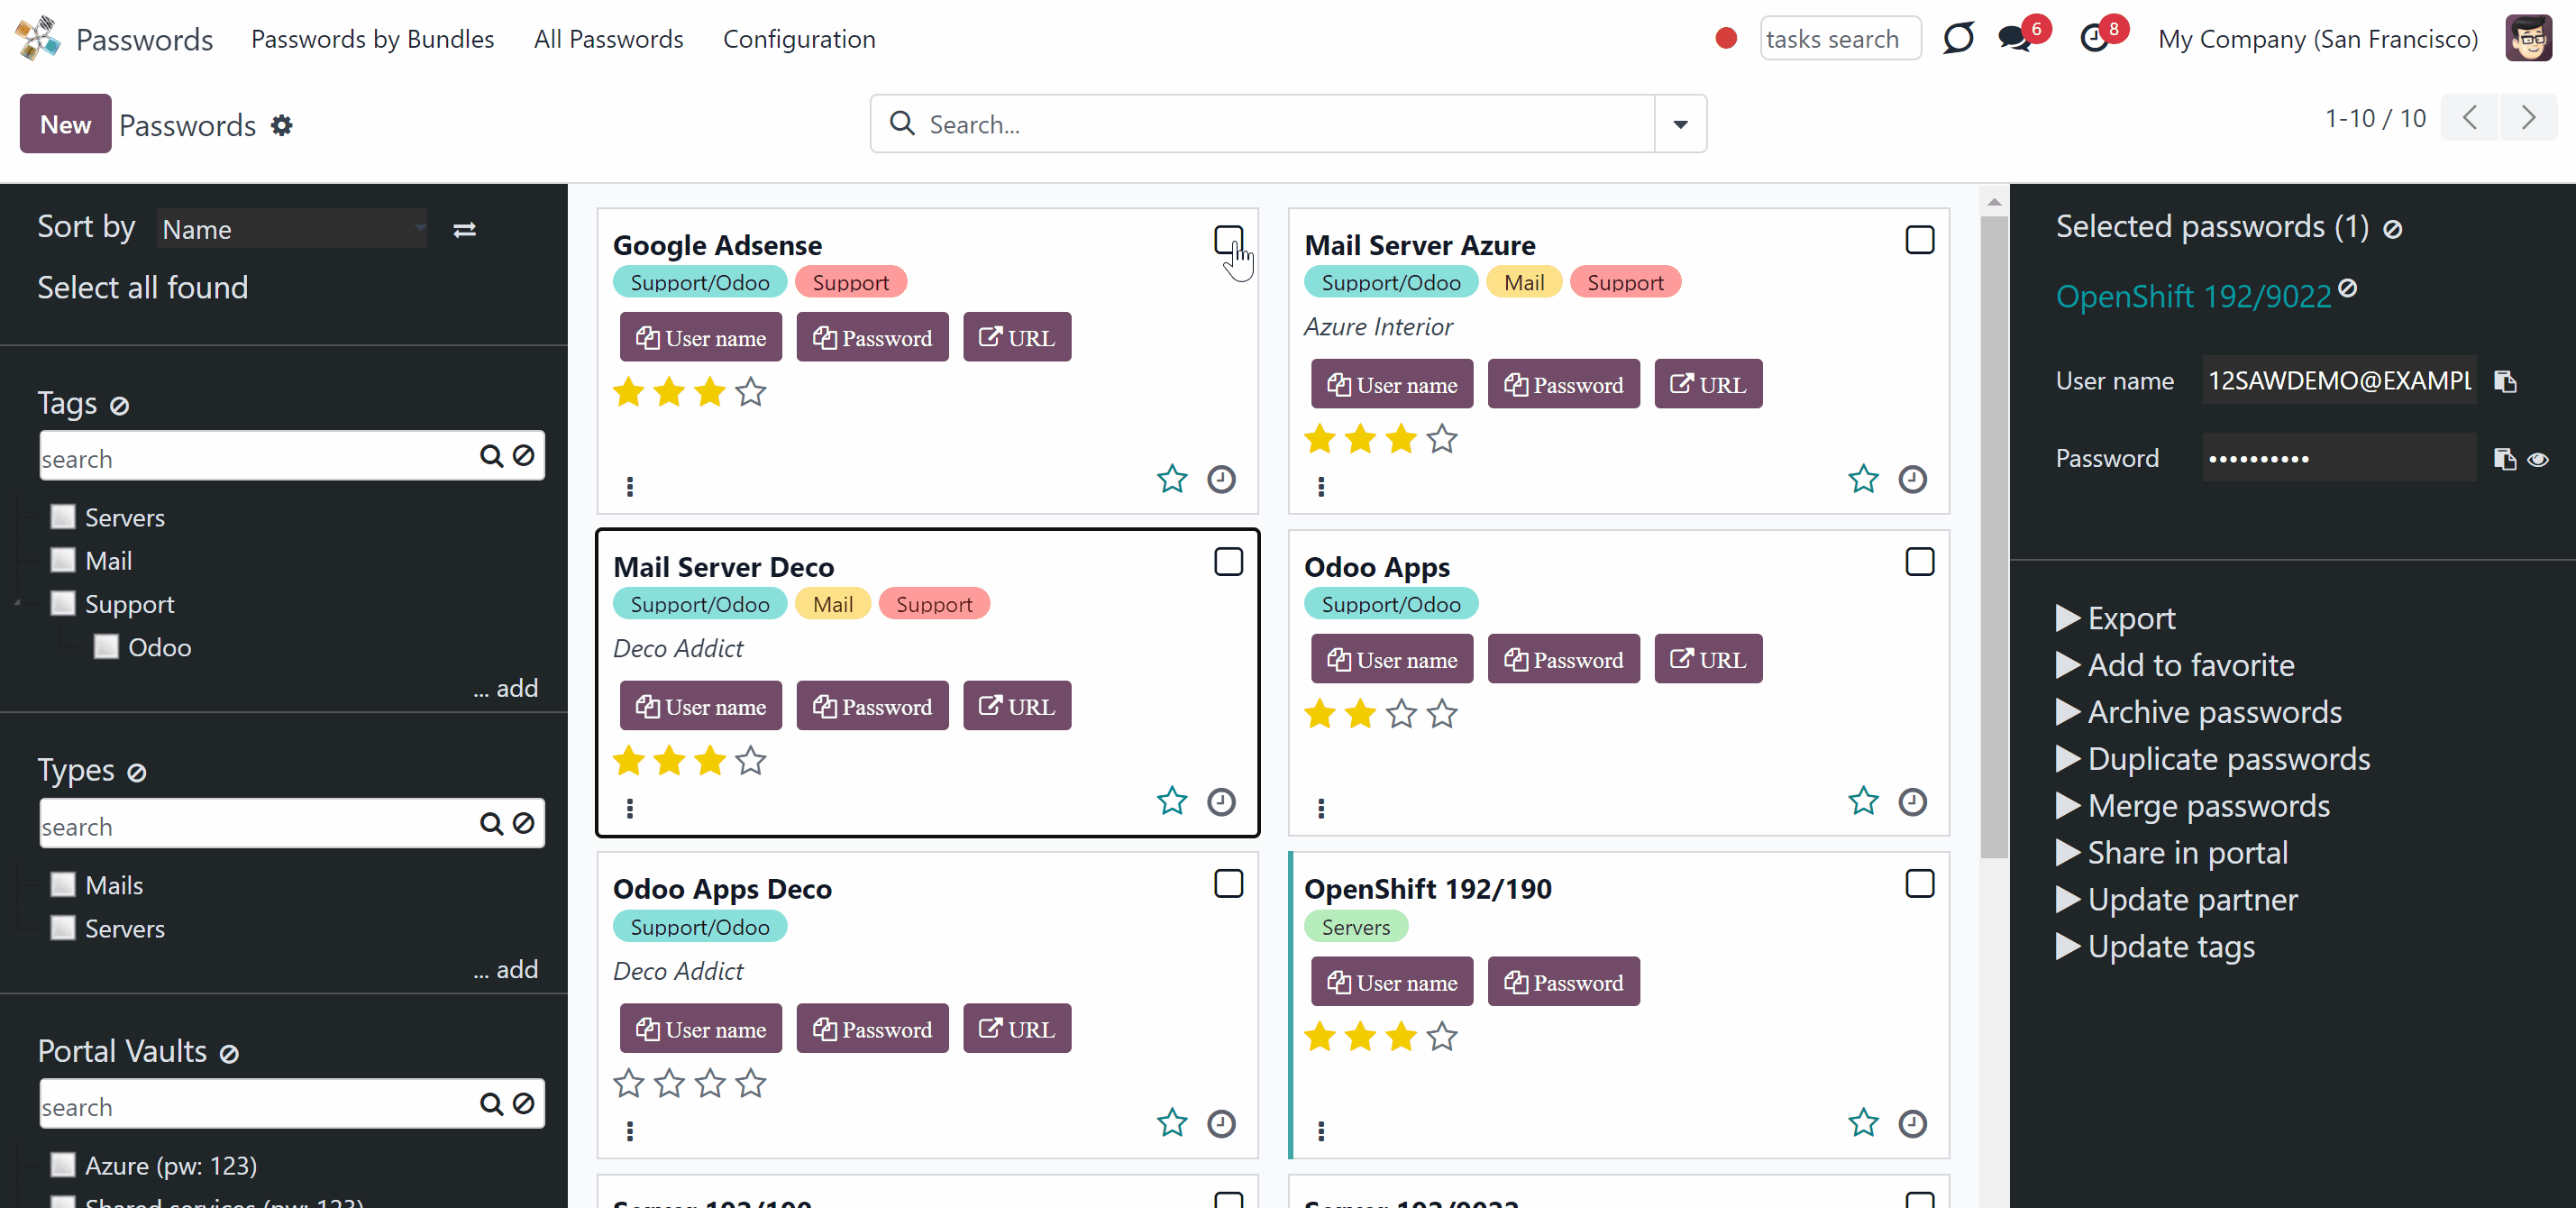Viewport: 2576px width, 1208px height.
Task: Enable the Mails type checkbox
Action: click(x=63, y=884)
